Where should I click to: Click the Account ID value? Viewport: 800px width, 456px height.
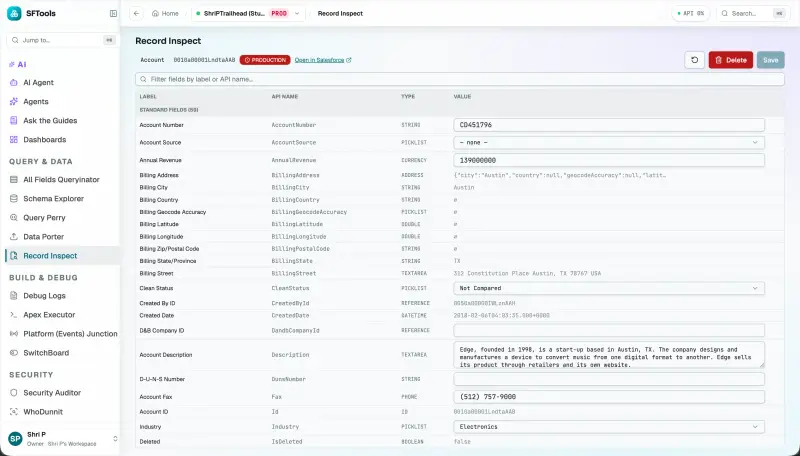pyautogui.click(x=484, y=412)
